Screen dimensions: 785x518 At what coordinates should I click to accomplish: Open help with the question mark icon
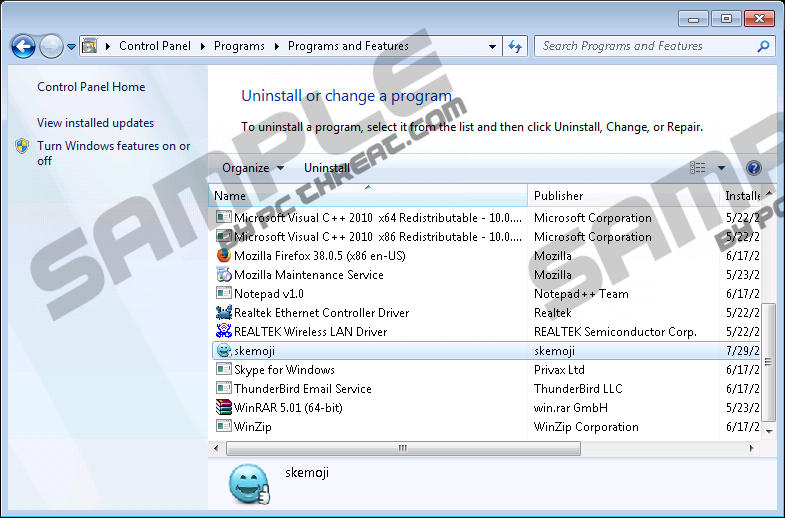[x=754, y=168]
